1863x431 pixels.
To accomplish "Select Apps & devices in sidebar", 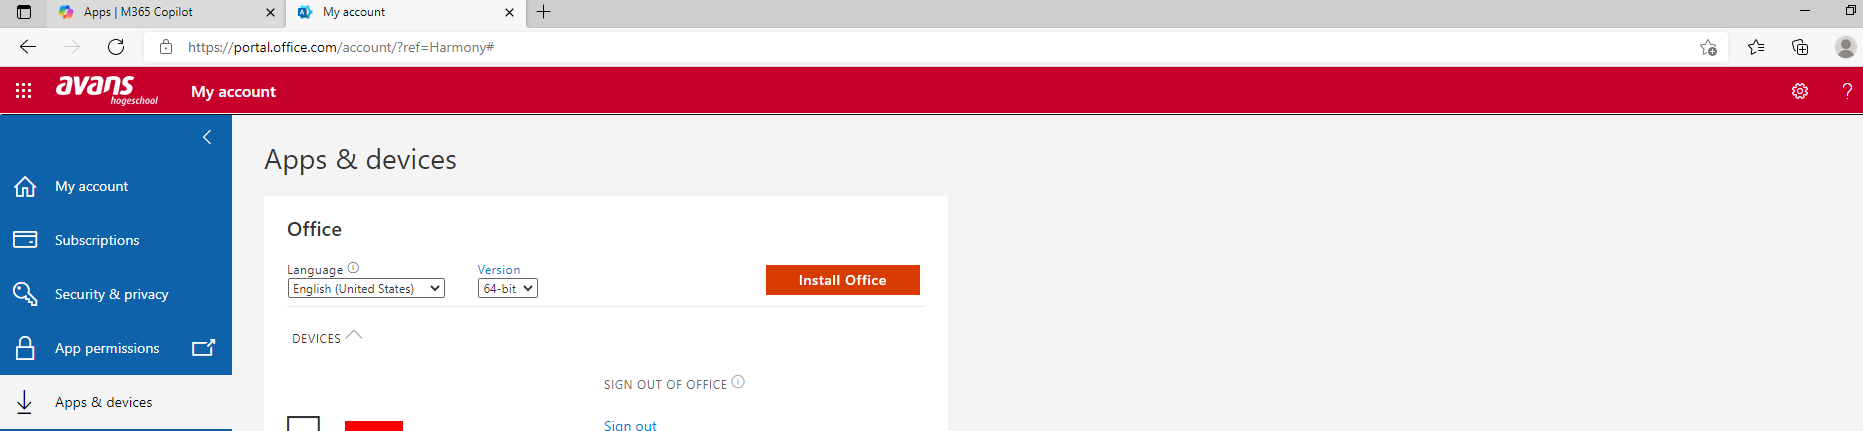I will pyautogui.click(x=103, y=403).
